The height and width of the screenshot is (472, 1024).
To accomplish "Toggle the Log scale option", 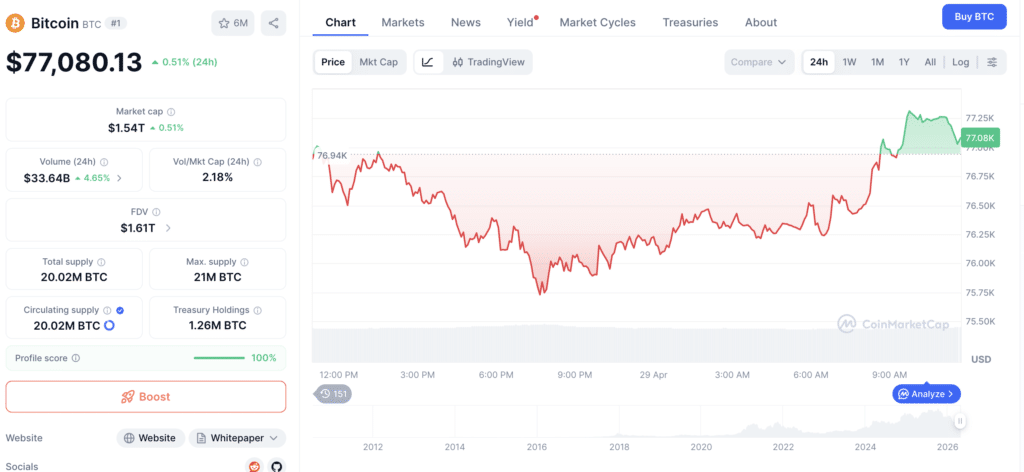I will pyautogui.click(x=960, y=62).
